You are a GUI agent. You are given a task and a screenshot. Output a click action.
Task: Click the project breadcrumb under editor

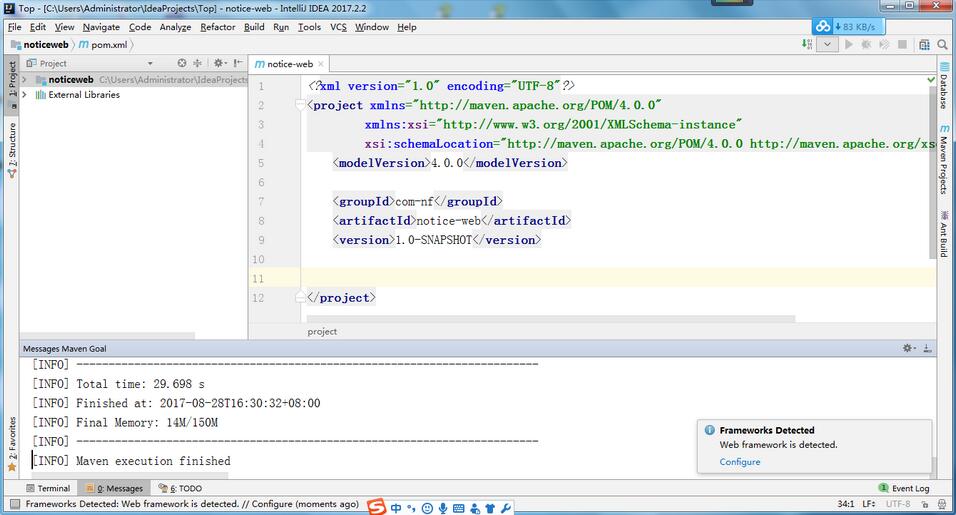coord(322,332)
